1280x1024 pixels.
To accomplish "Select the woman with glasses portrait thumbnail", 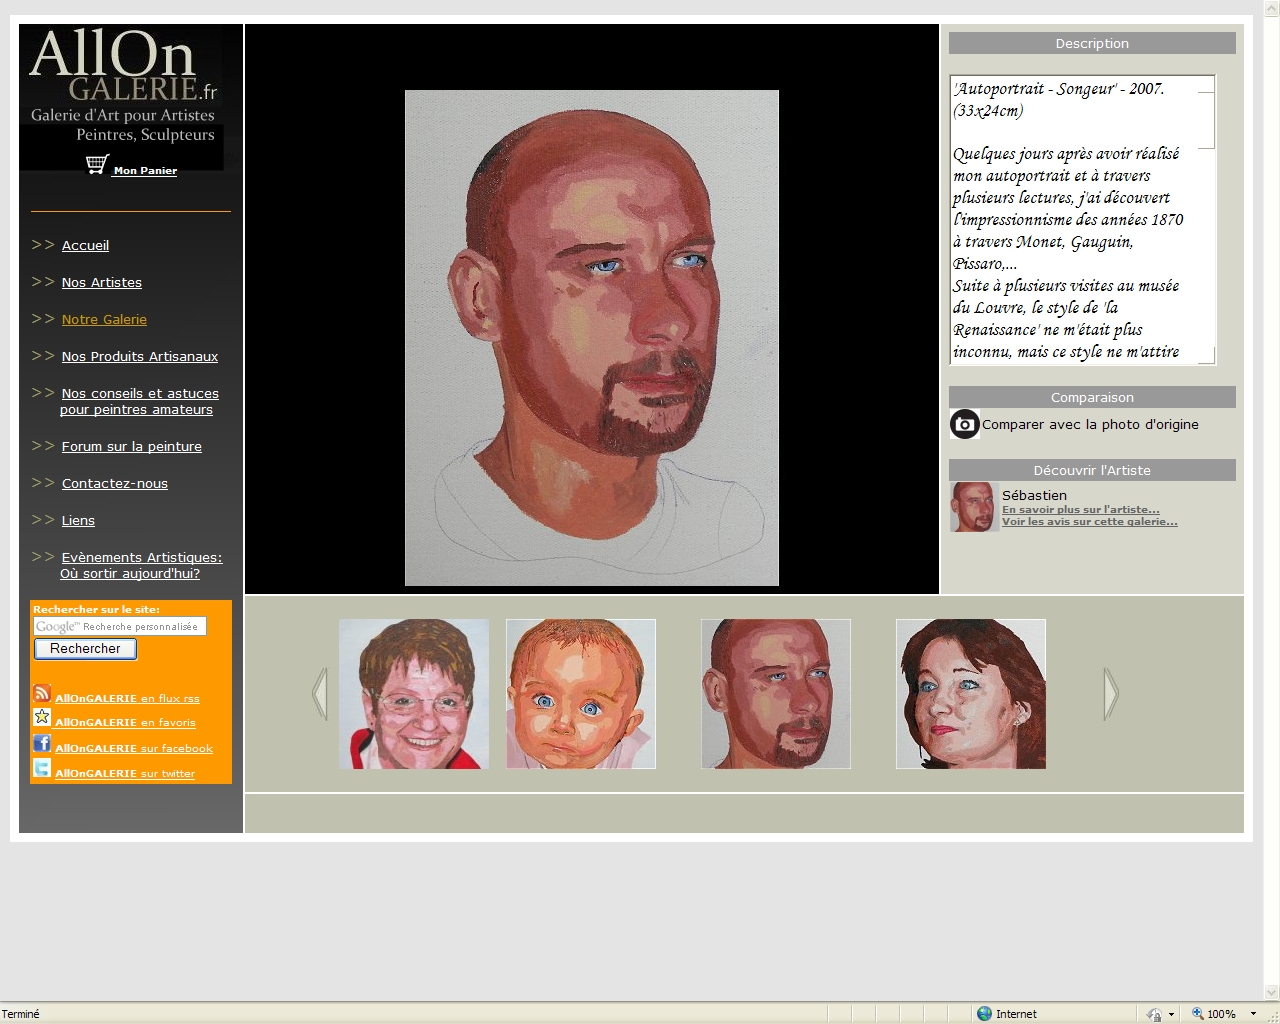I will pos(414,694).
